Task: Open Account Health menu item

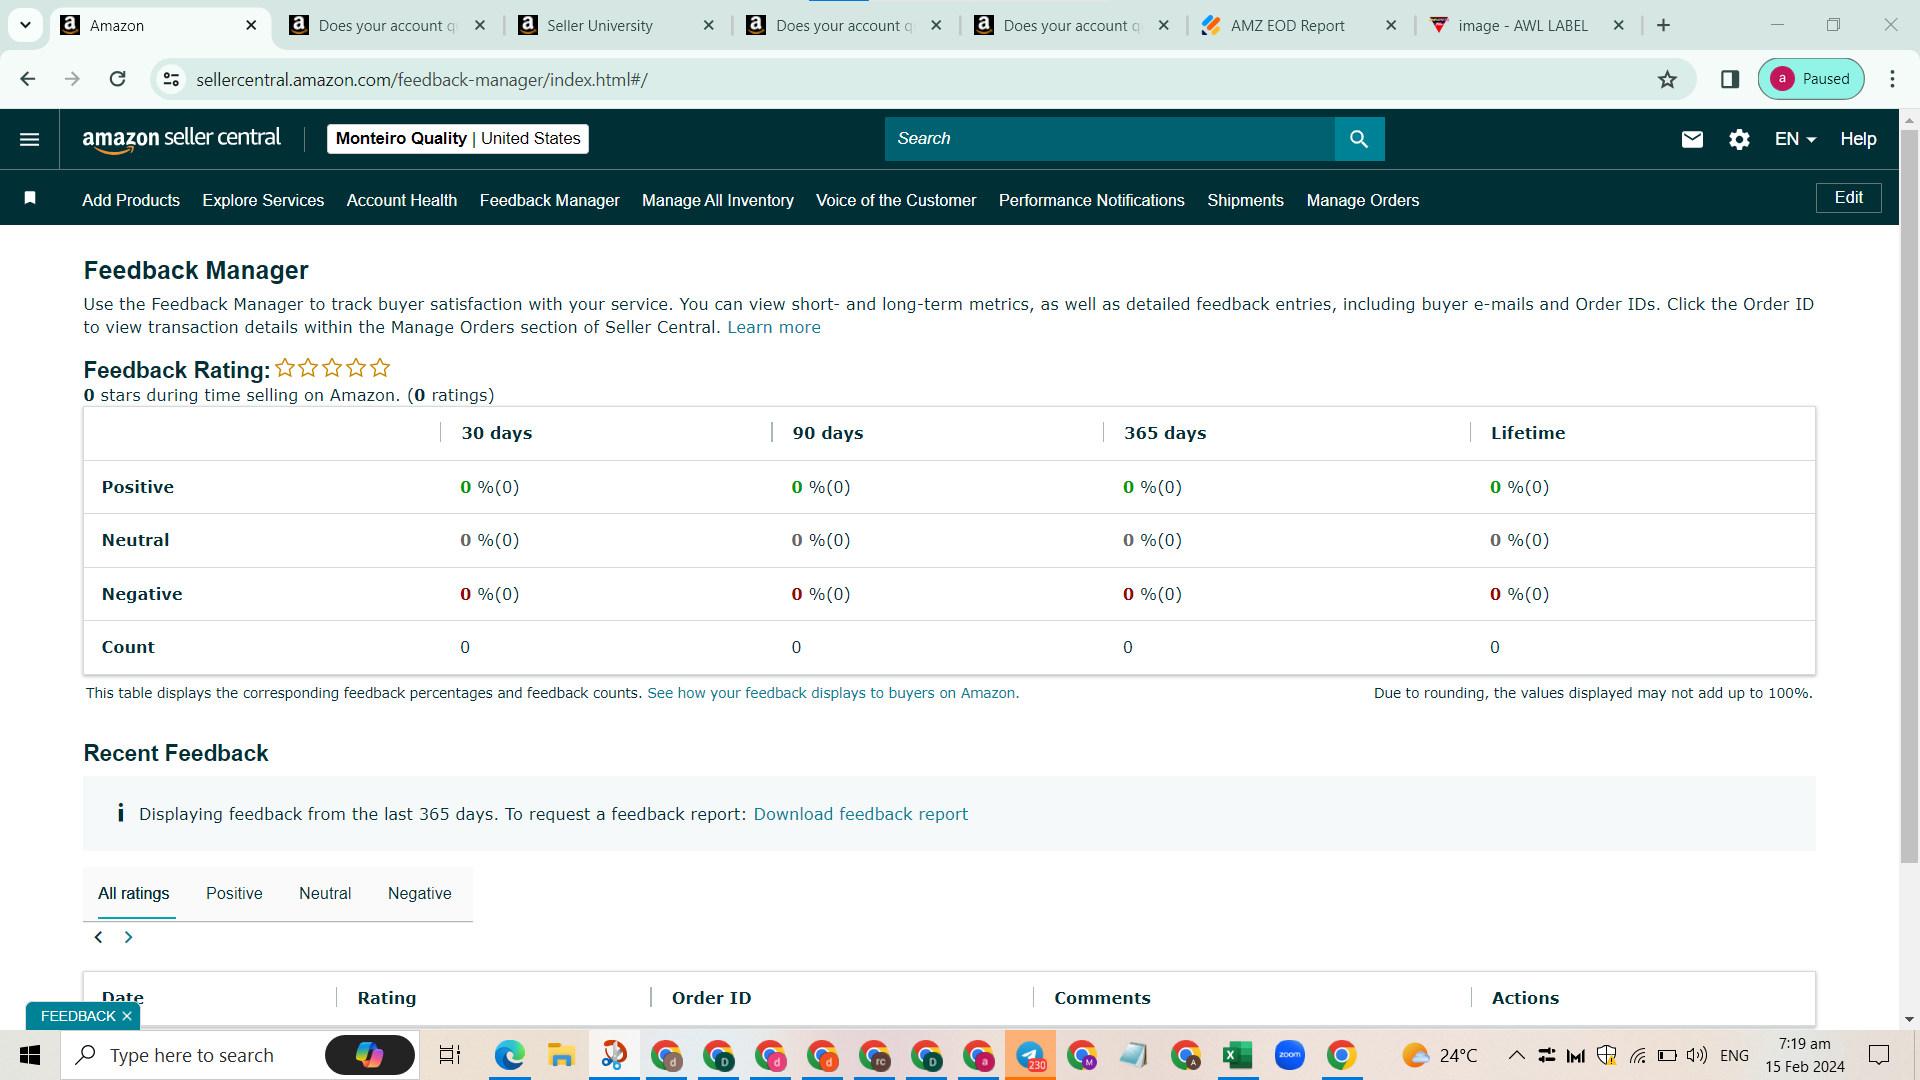Action: click(402, 200)
